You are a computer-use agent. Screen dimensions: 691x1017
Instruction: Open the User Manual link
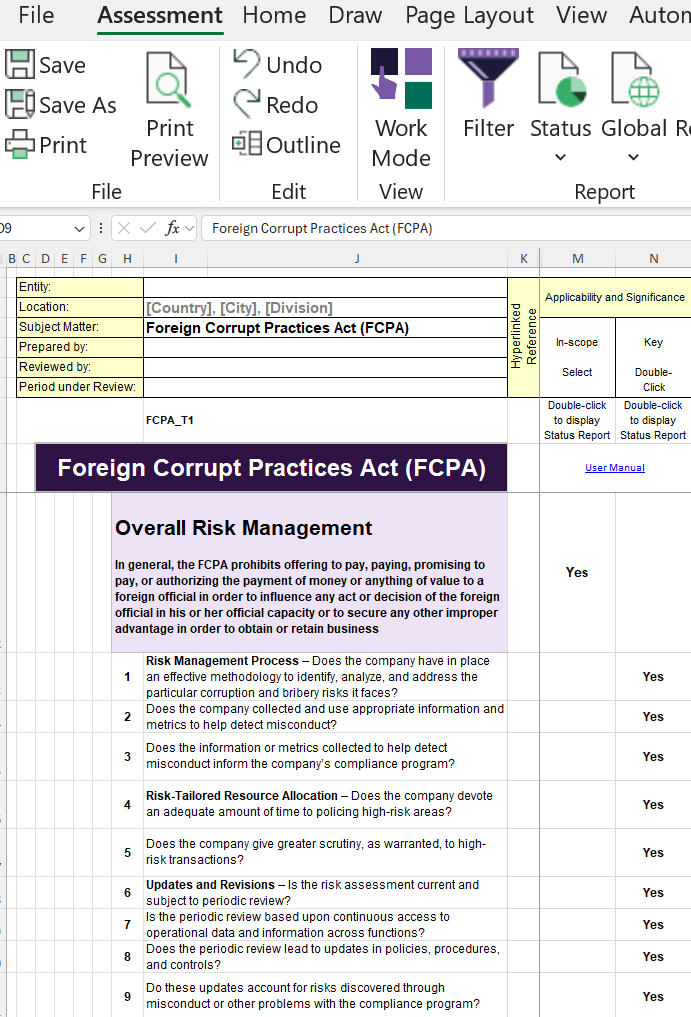pos(614,468)
